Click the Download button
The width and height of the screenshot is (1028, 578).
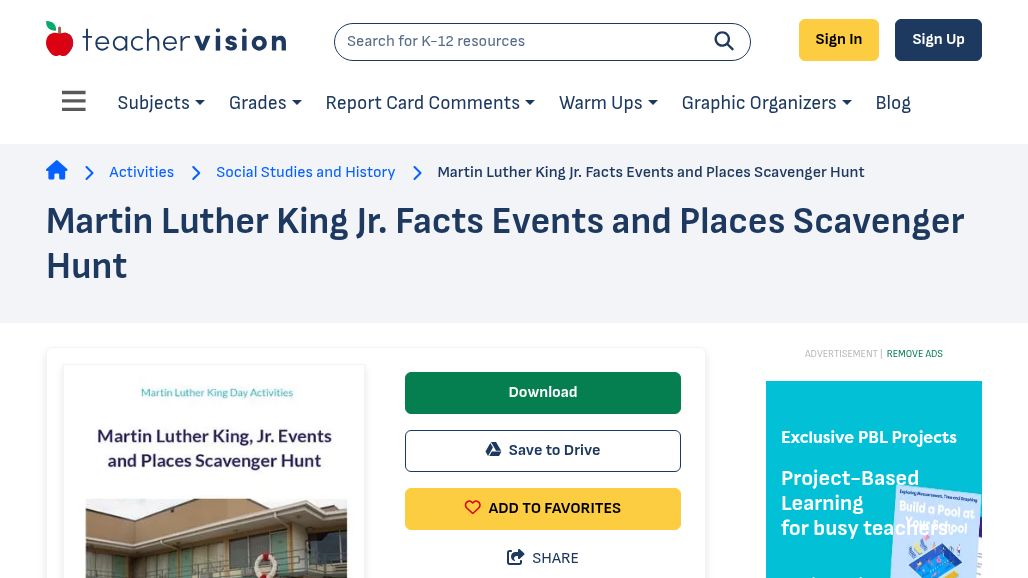(543, 392)
